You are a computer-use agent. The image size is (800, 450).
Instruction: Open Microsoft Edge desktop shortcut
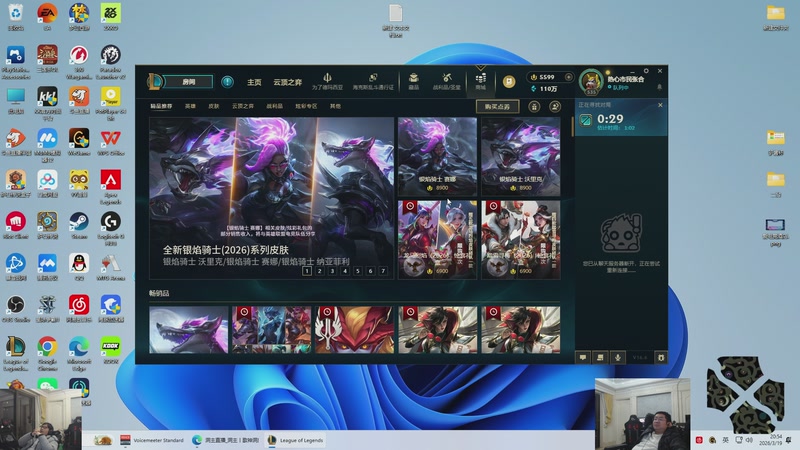(x=79, y=353)
